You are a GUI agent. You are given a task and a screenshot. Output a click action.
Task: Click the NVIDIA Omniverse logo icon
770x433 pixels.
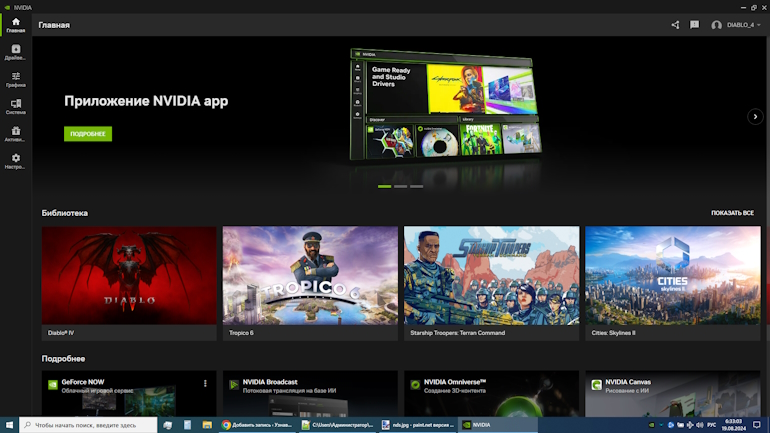click(x=415, y=385)
